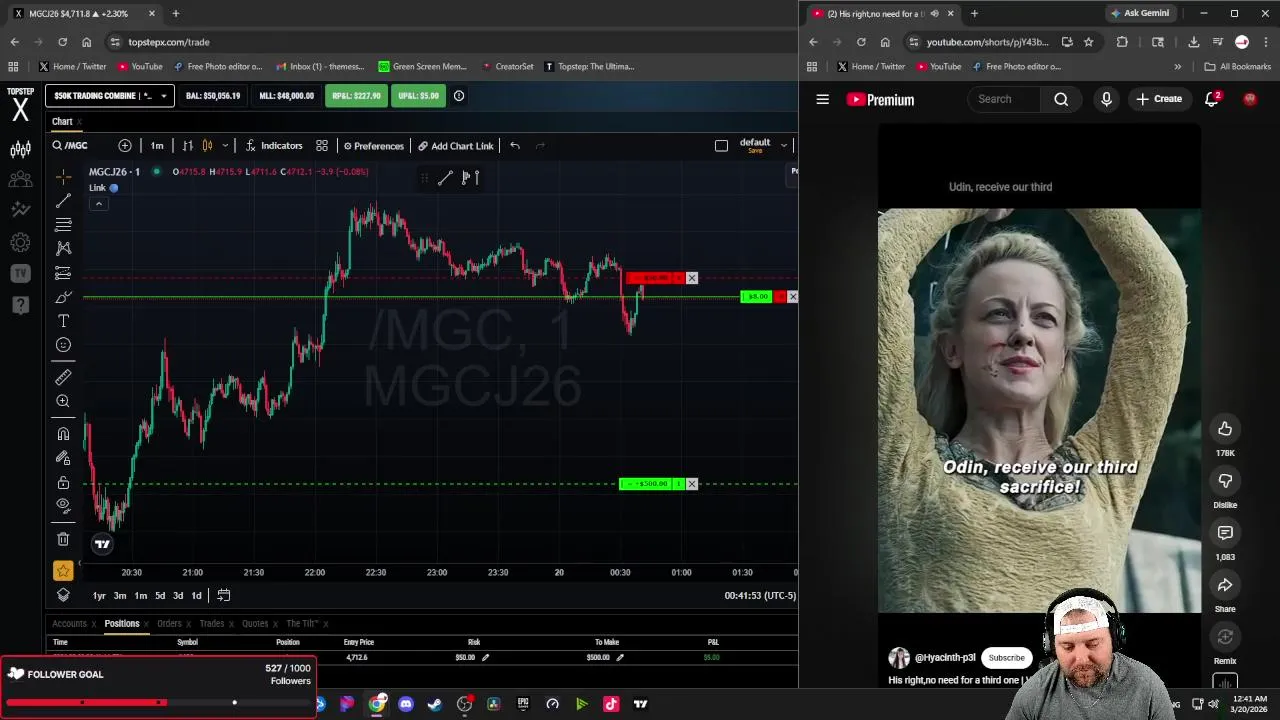Open the Indicators dialog
The width and height of the screenshot is (1280, 720).
tap(274, 146)
